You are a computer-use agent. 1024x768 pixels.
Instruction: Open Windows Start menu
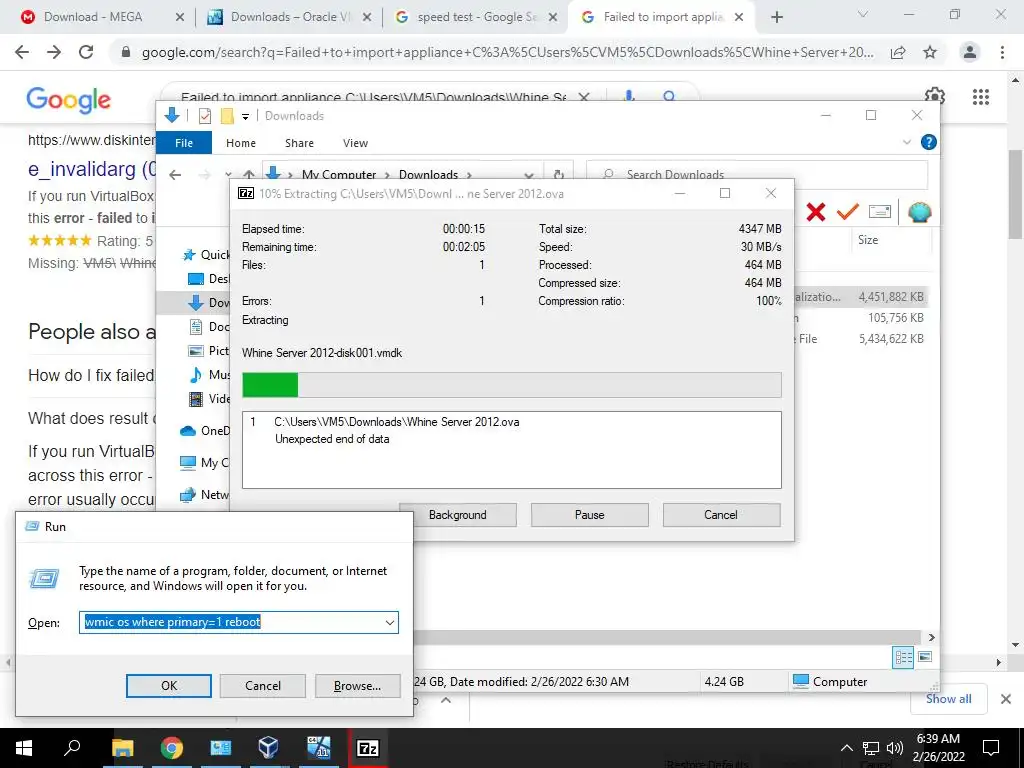coord(24,748)
